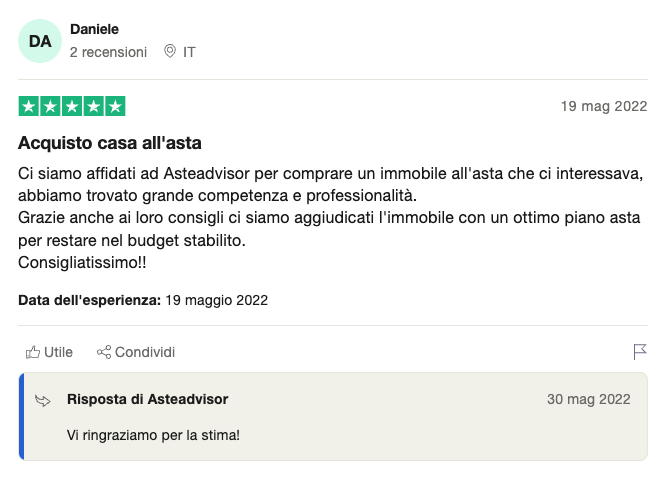668x482 pixels.
Task: Click the third green rating star
Action: coord(72,106)
